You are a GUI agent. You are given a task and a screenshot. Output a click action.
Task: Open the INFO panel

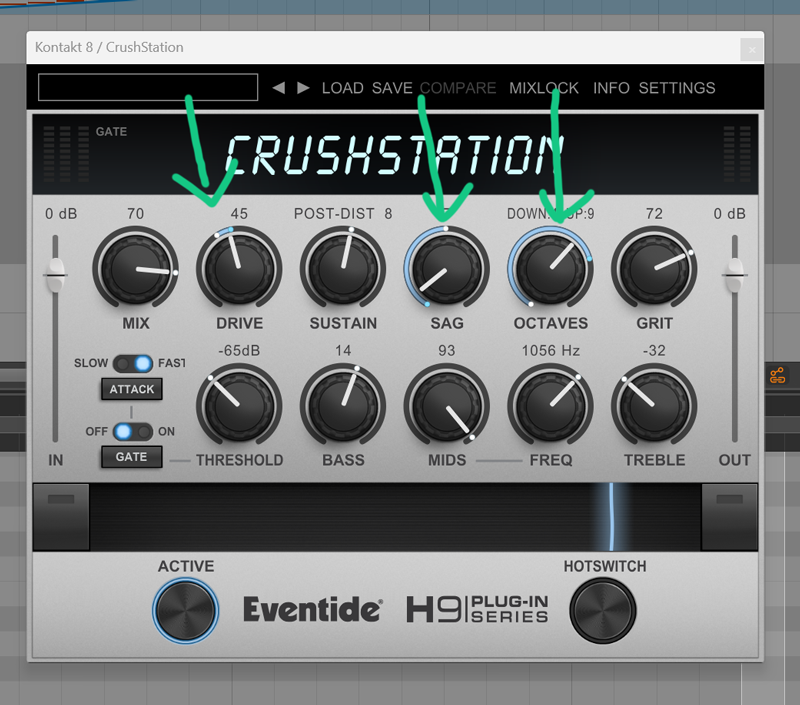tap(611, 88)
